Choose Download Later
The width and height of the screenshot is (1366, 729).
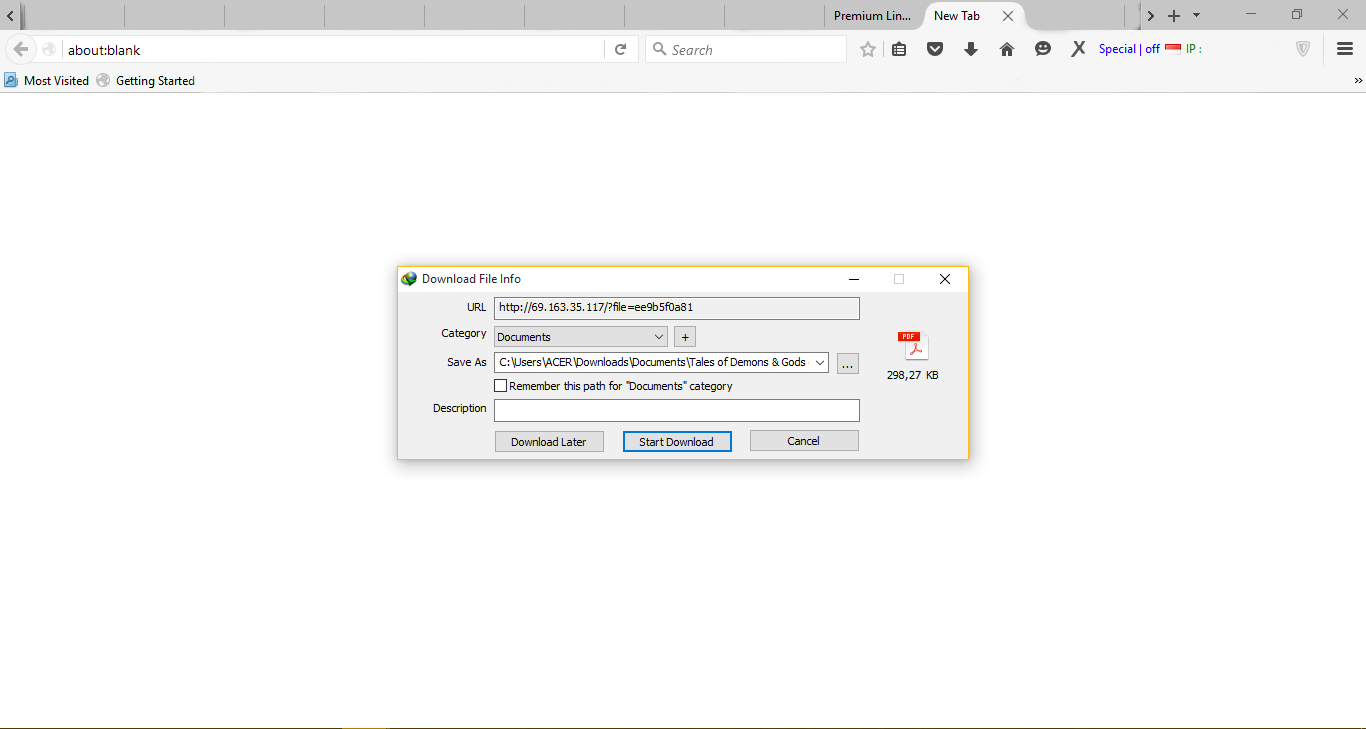(x=549, y=441)
